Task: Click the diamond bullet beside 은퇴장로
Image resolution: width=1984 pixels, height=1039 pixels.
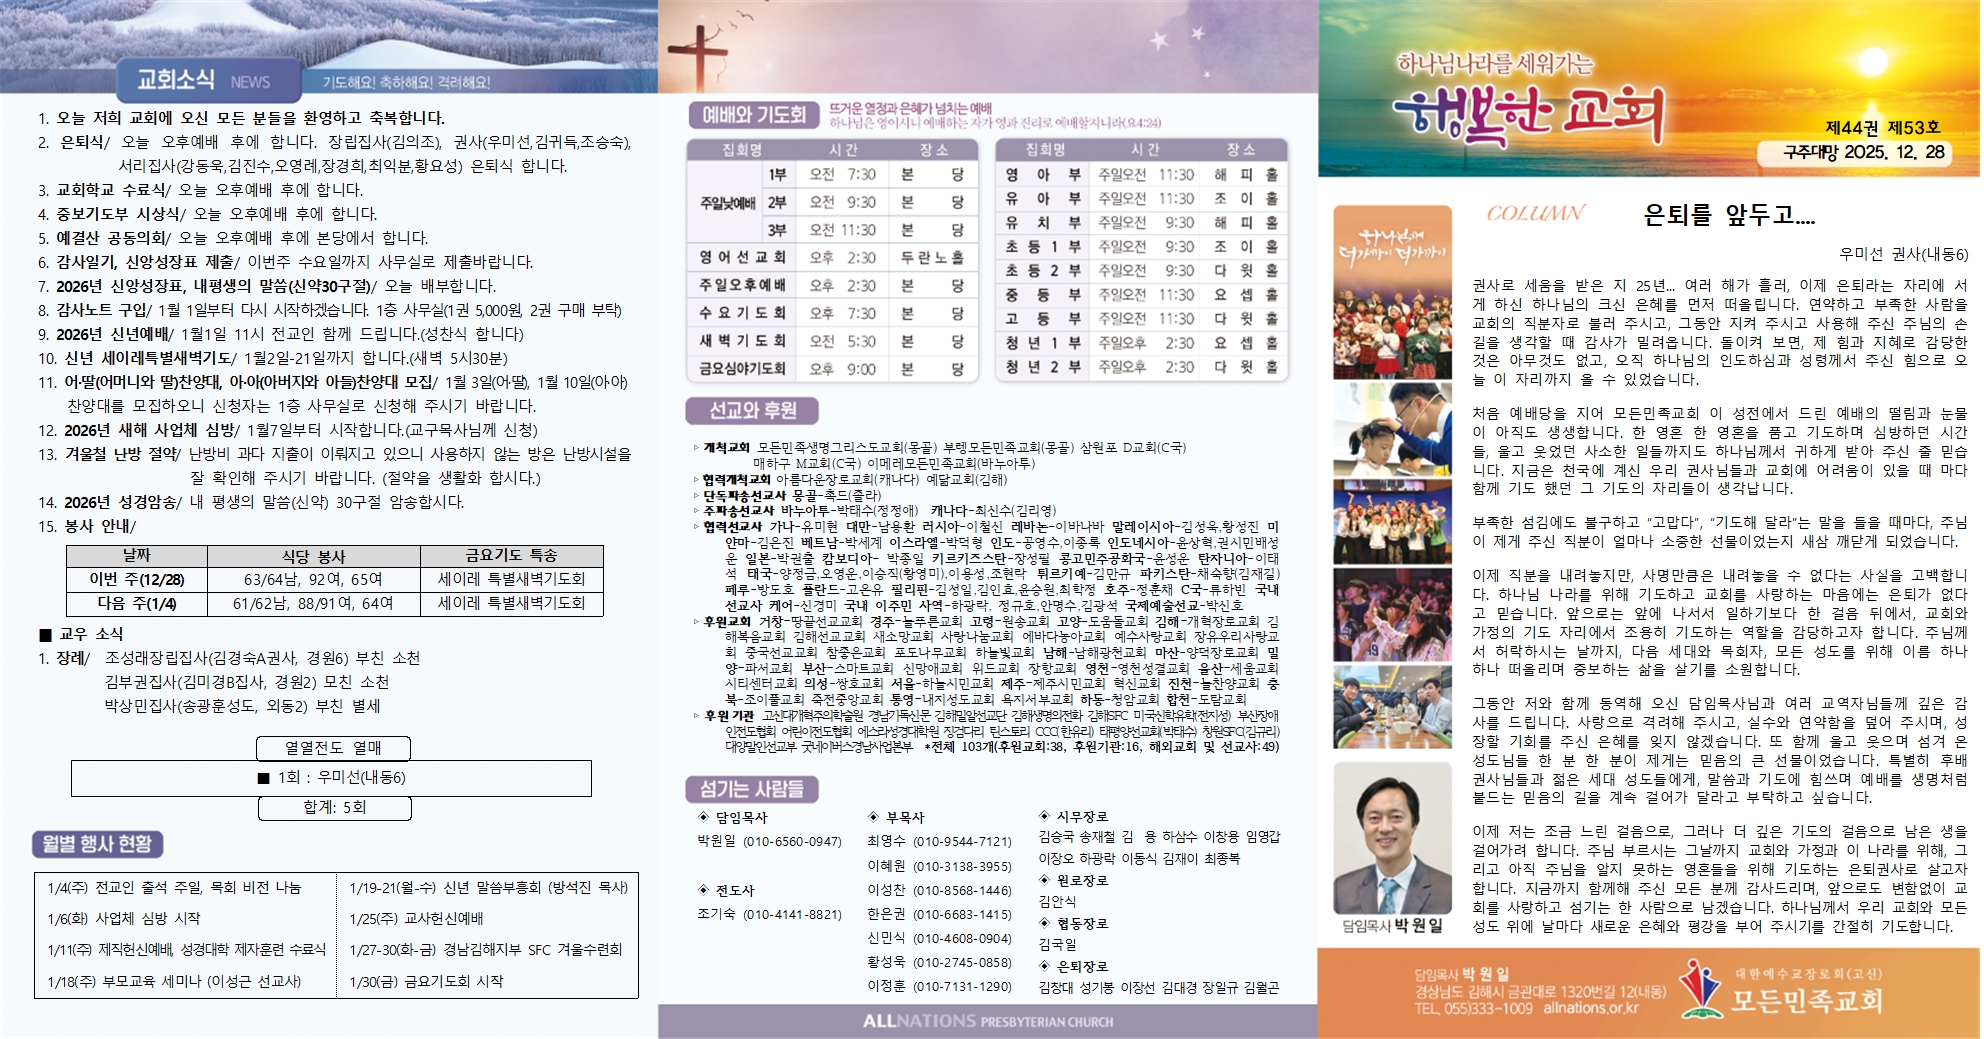Action: coord(1044,966)
